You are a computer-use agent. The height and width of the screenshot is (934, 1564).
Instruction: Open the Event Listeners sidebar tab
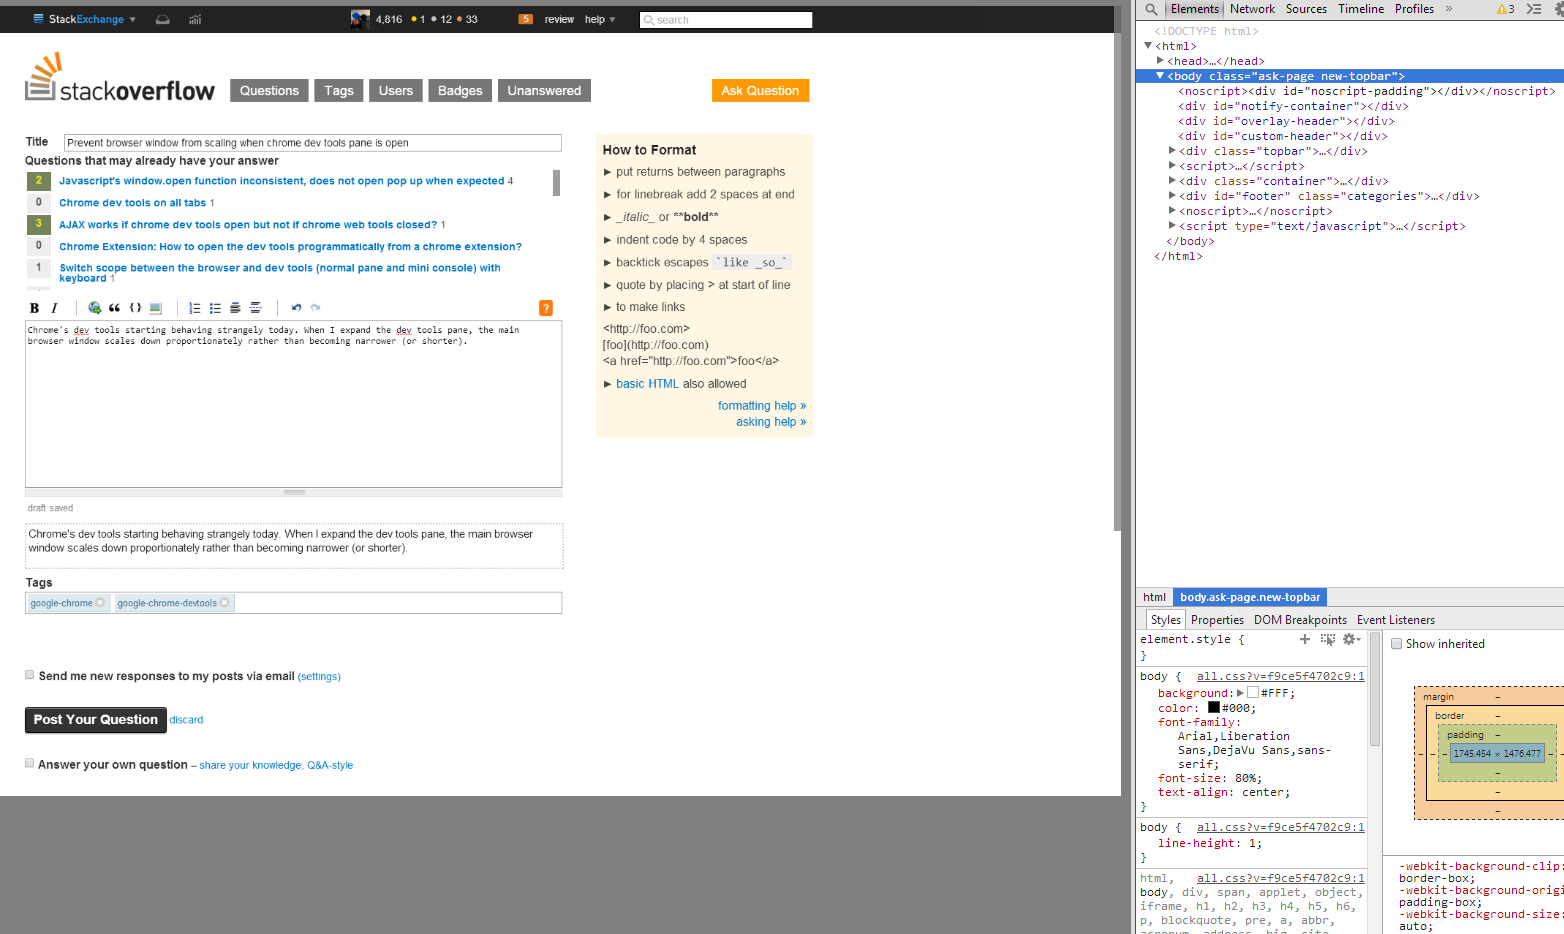click(1396, 620)
